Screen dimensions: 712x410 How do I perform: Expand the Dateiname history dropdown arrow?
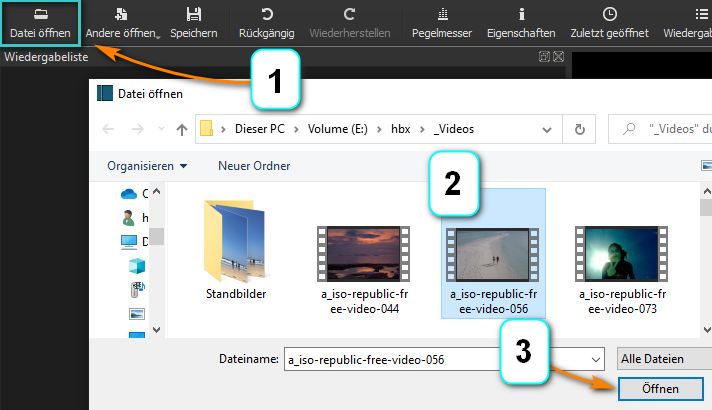coord(596,358)
